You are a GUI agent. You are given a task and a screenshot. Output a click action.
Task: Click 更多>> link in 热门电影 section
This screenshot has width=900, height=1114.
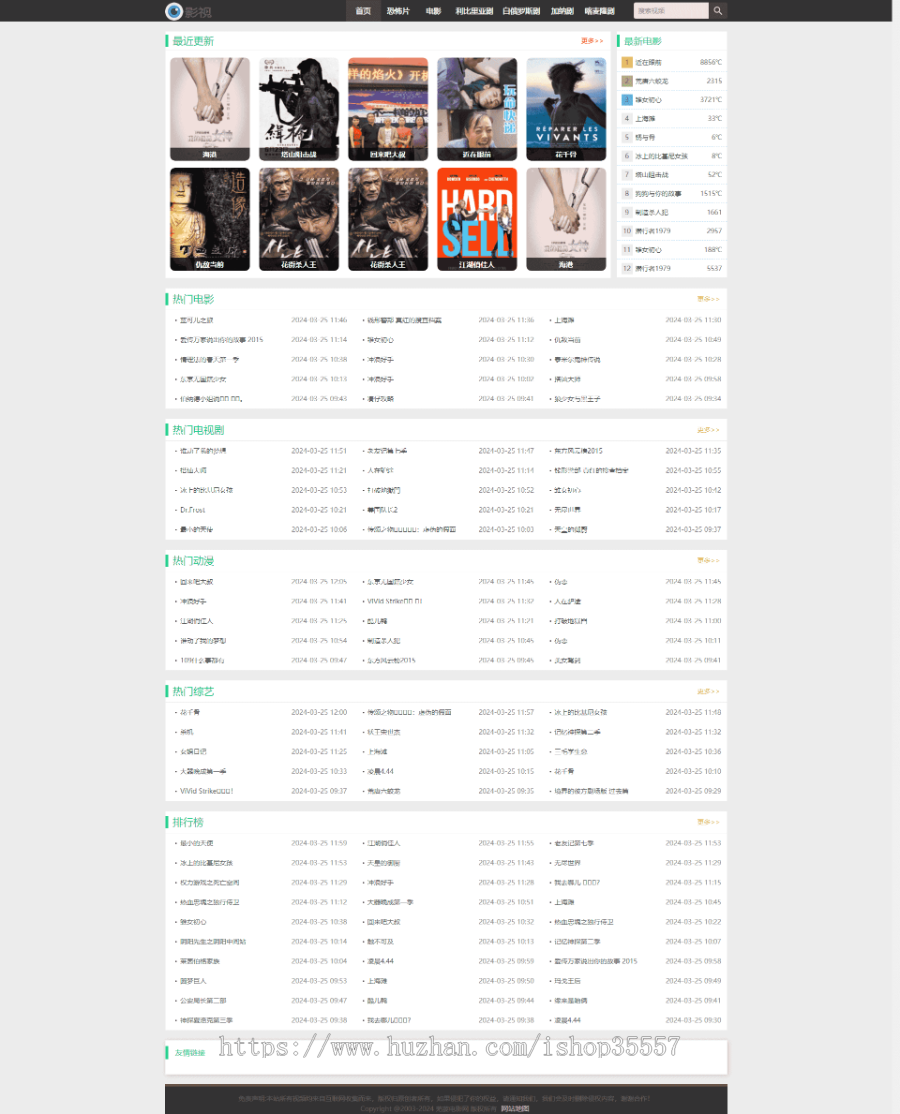708,299
